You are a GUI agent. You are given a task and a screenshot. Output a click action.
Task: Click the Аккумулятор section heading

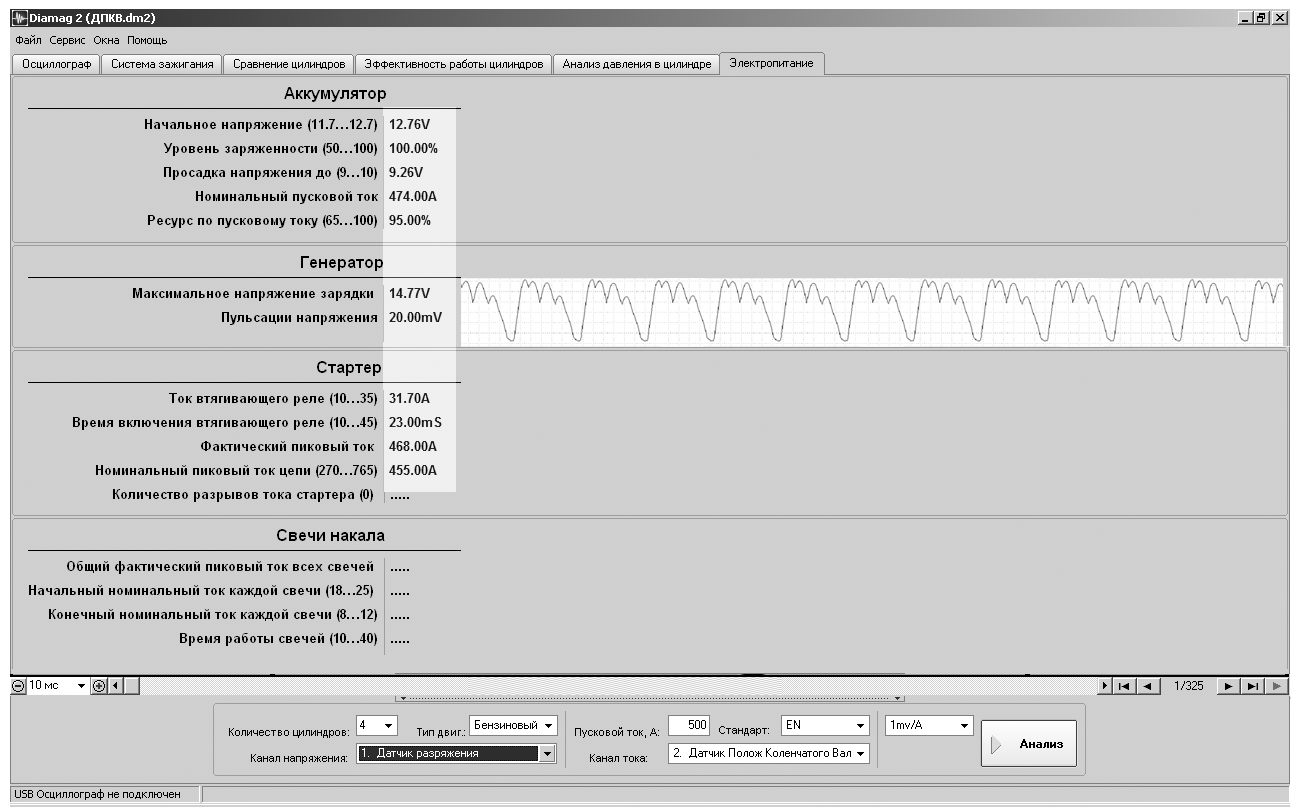pos(335,94)
